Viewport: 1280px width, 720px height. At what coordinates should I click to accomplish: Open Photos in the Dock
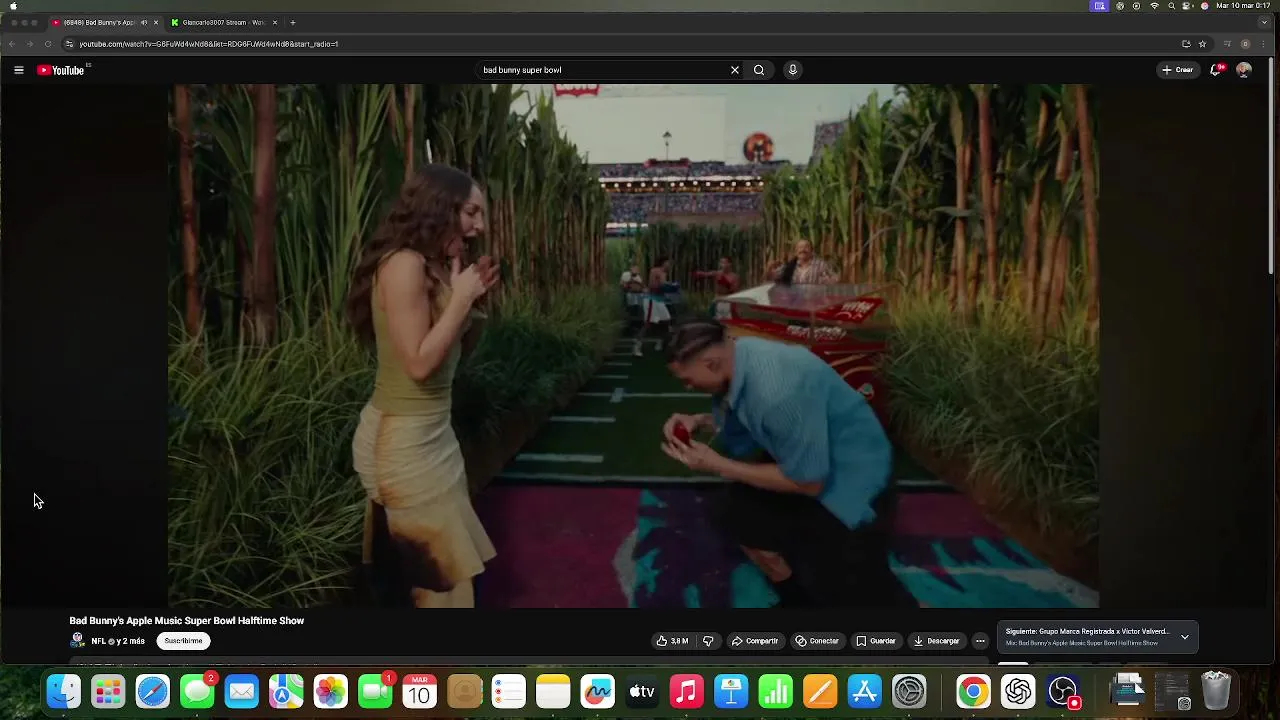[x=330, y=692]
